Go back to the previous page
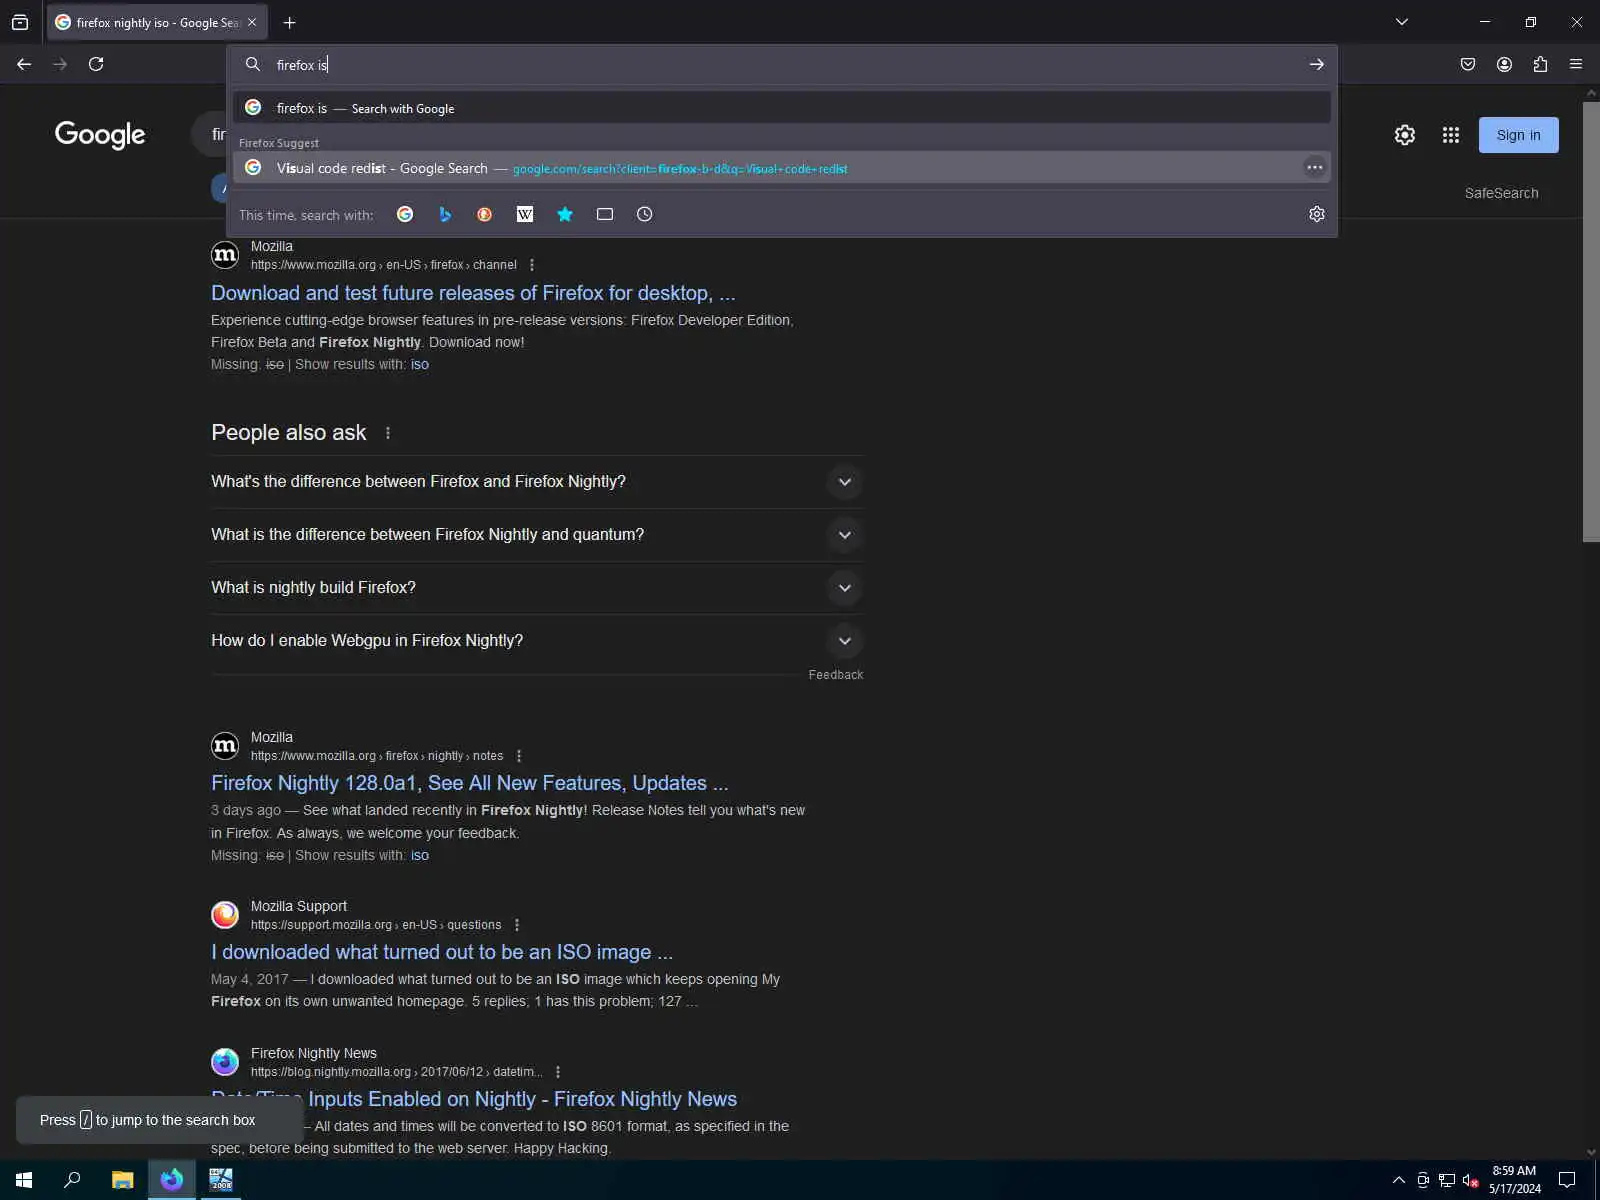The width and height of the screenshot is (1600, 1200). tap(24, 64)
